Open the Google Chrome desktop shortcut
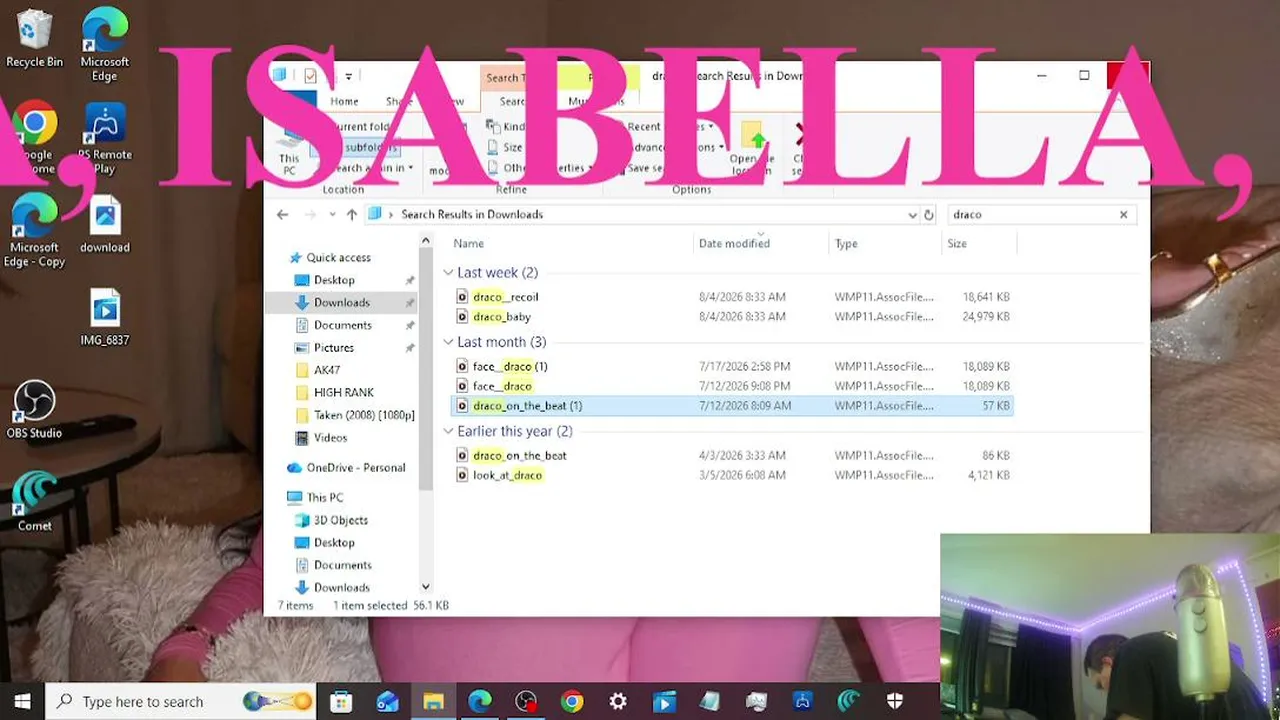Image resolution: width=1280 pixels, height=720 pixels. point(34,138)
